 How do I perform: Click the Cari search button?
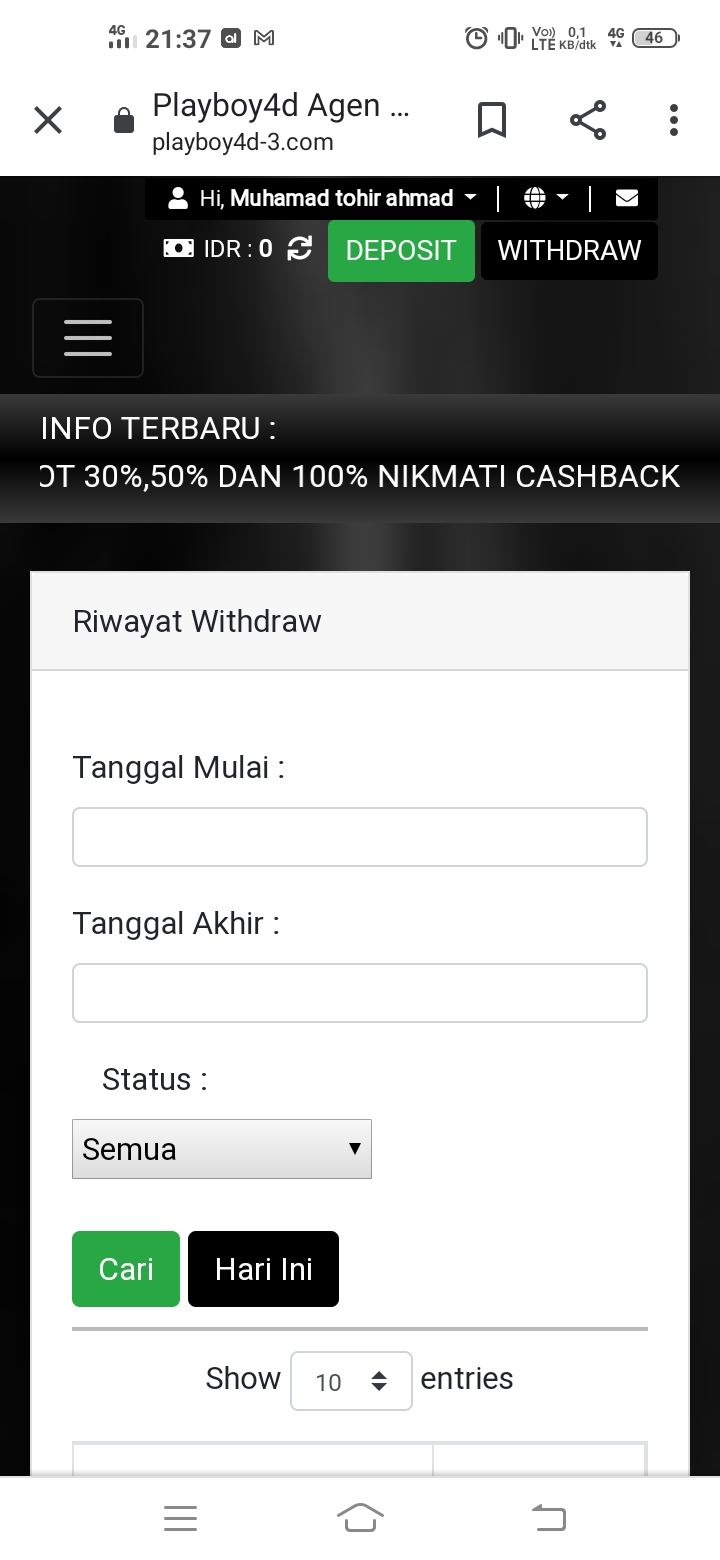click(x=126, y=1269)
